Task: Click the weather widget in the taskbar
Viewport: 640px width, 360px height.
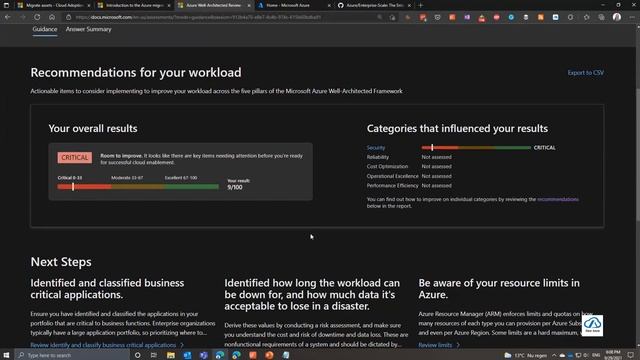Action: [527, 355]
